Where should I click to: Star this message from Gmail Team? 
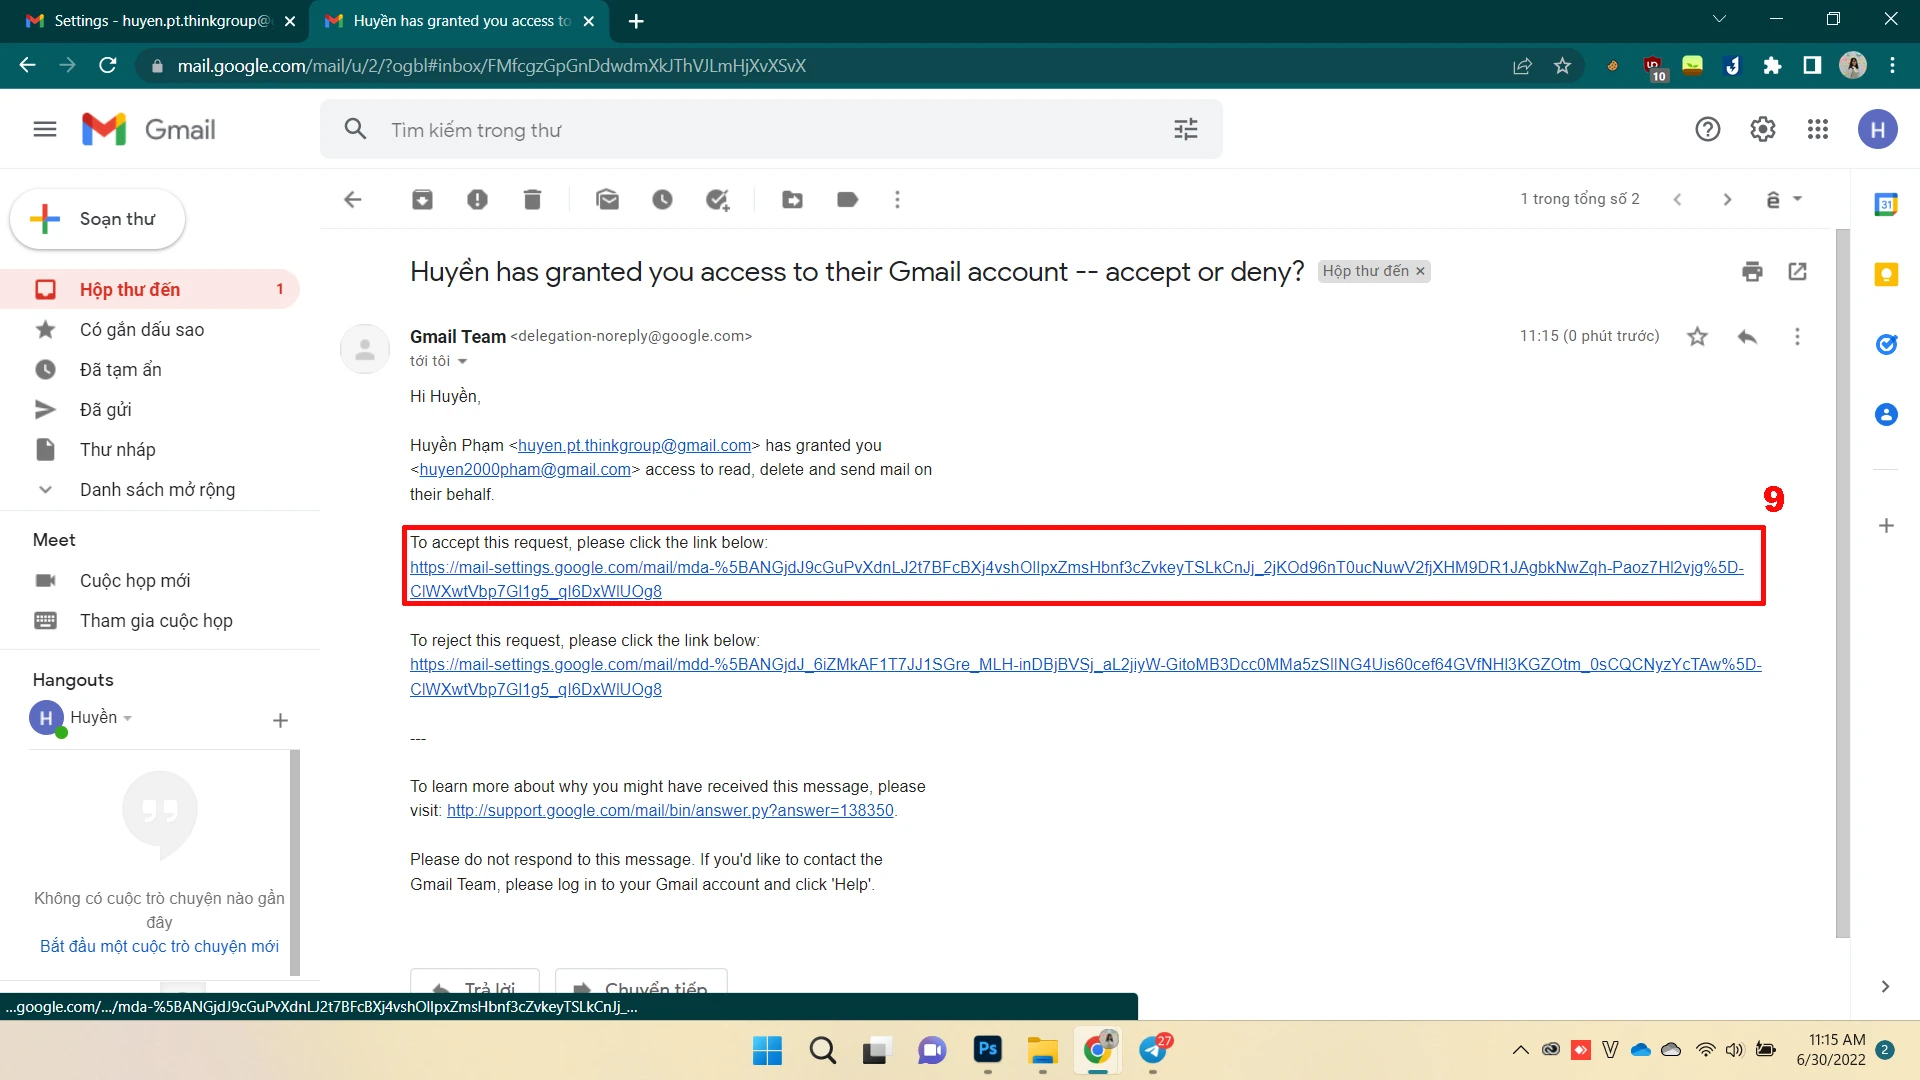[x=1697, y=337]
